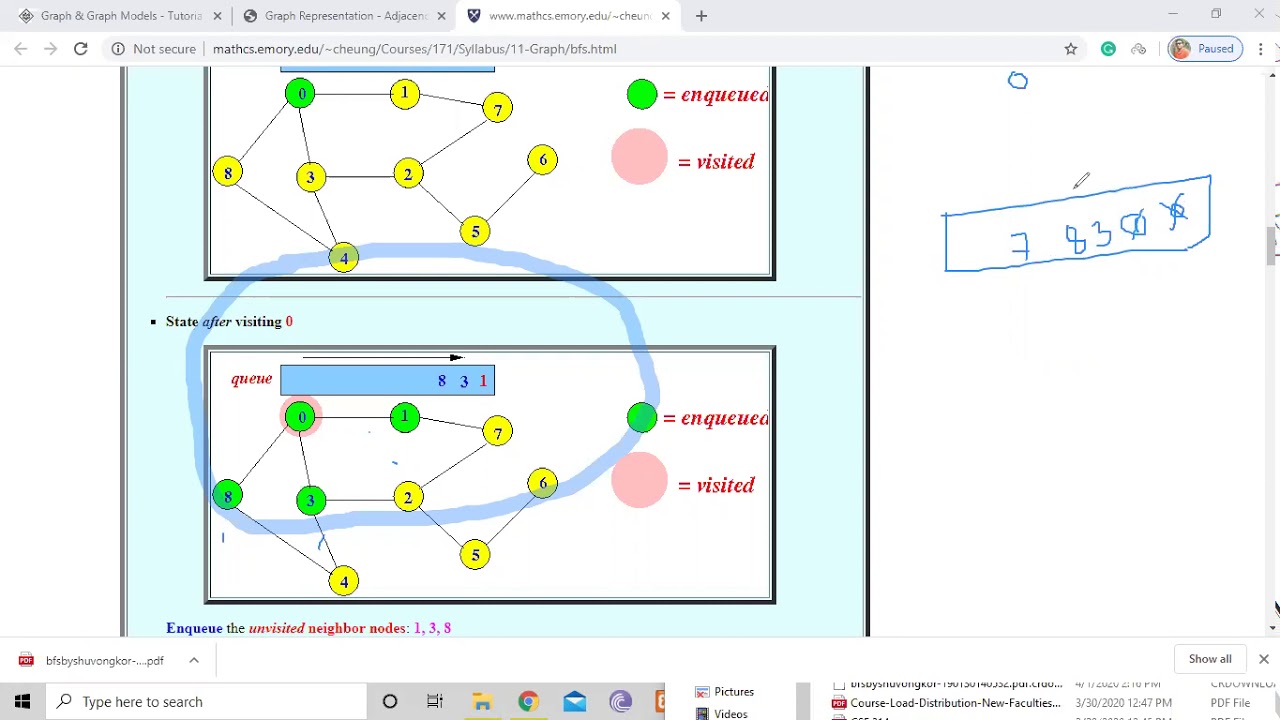Click node 6 in upper graph
Screen dimensions: 1280x720
click(x=543, y=160)
